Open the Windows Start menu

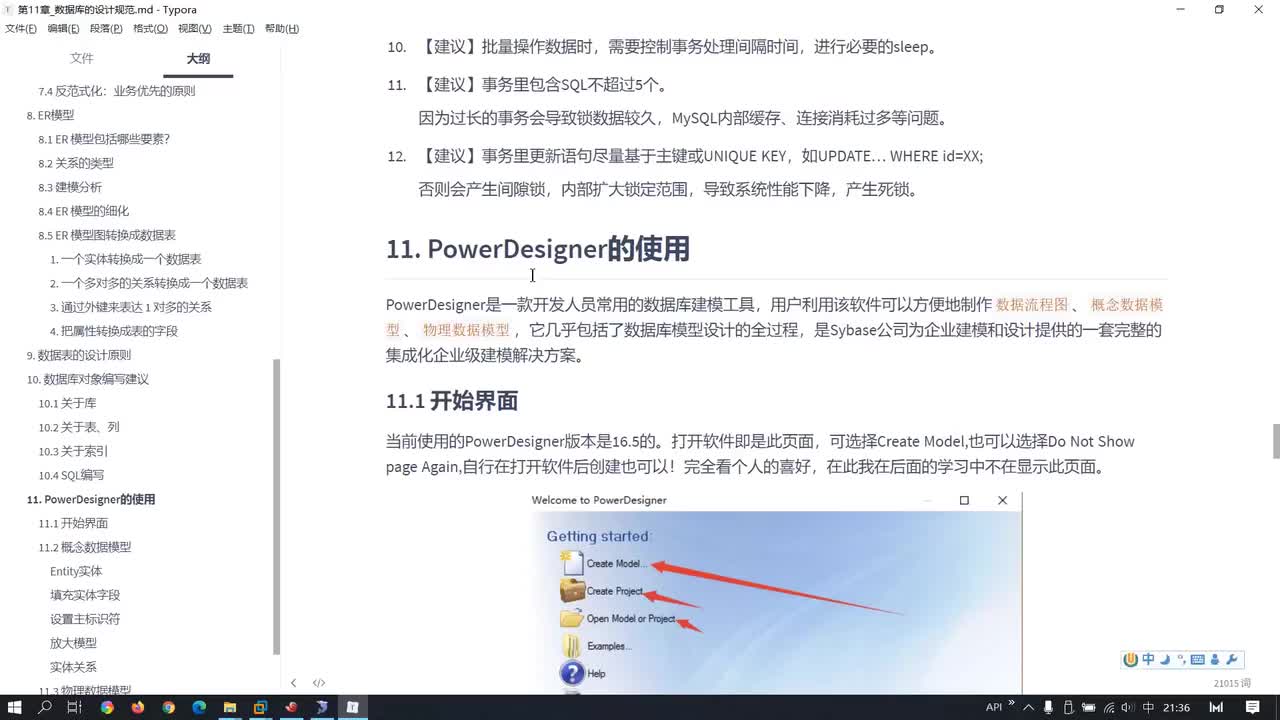pyautogui.click(x=17, y=707)
